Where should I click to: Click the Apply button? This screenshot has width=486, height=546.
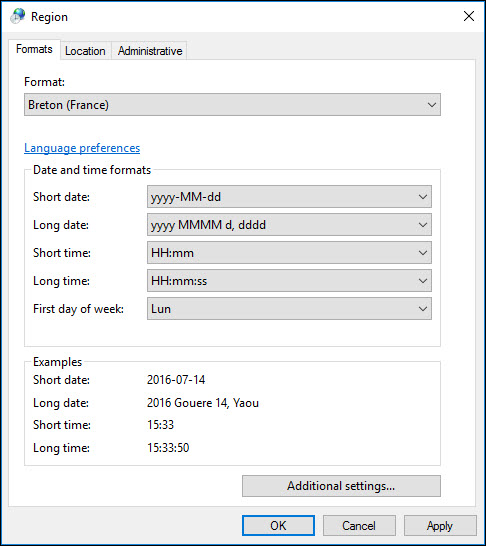click(x=440, y=525)
